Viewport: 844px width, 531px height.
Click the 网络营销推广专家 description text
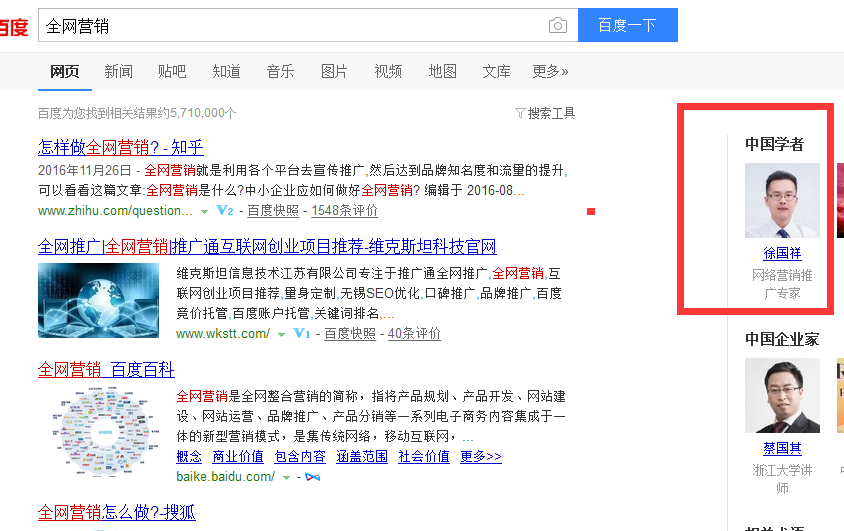[782, 284]
